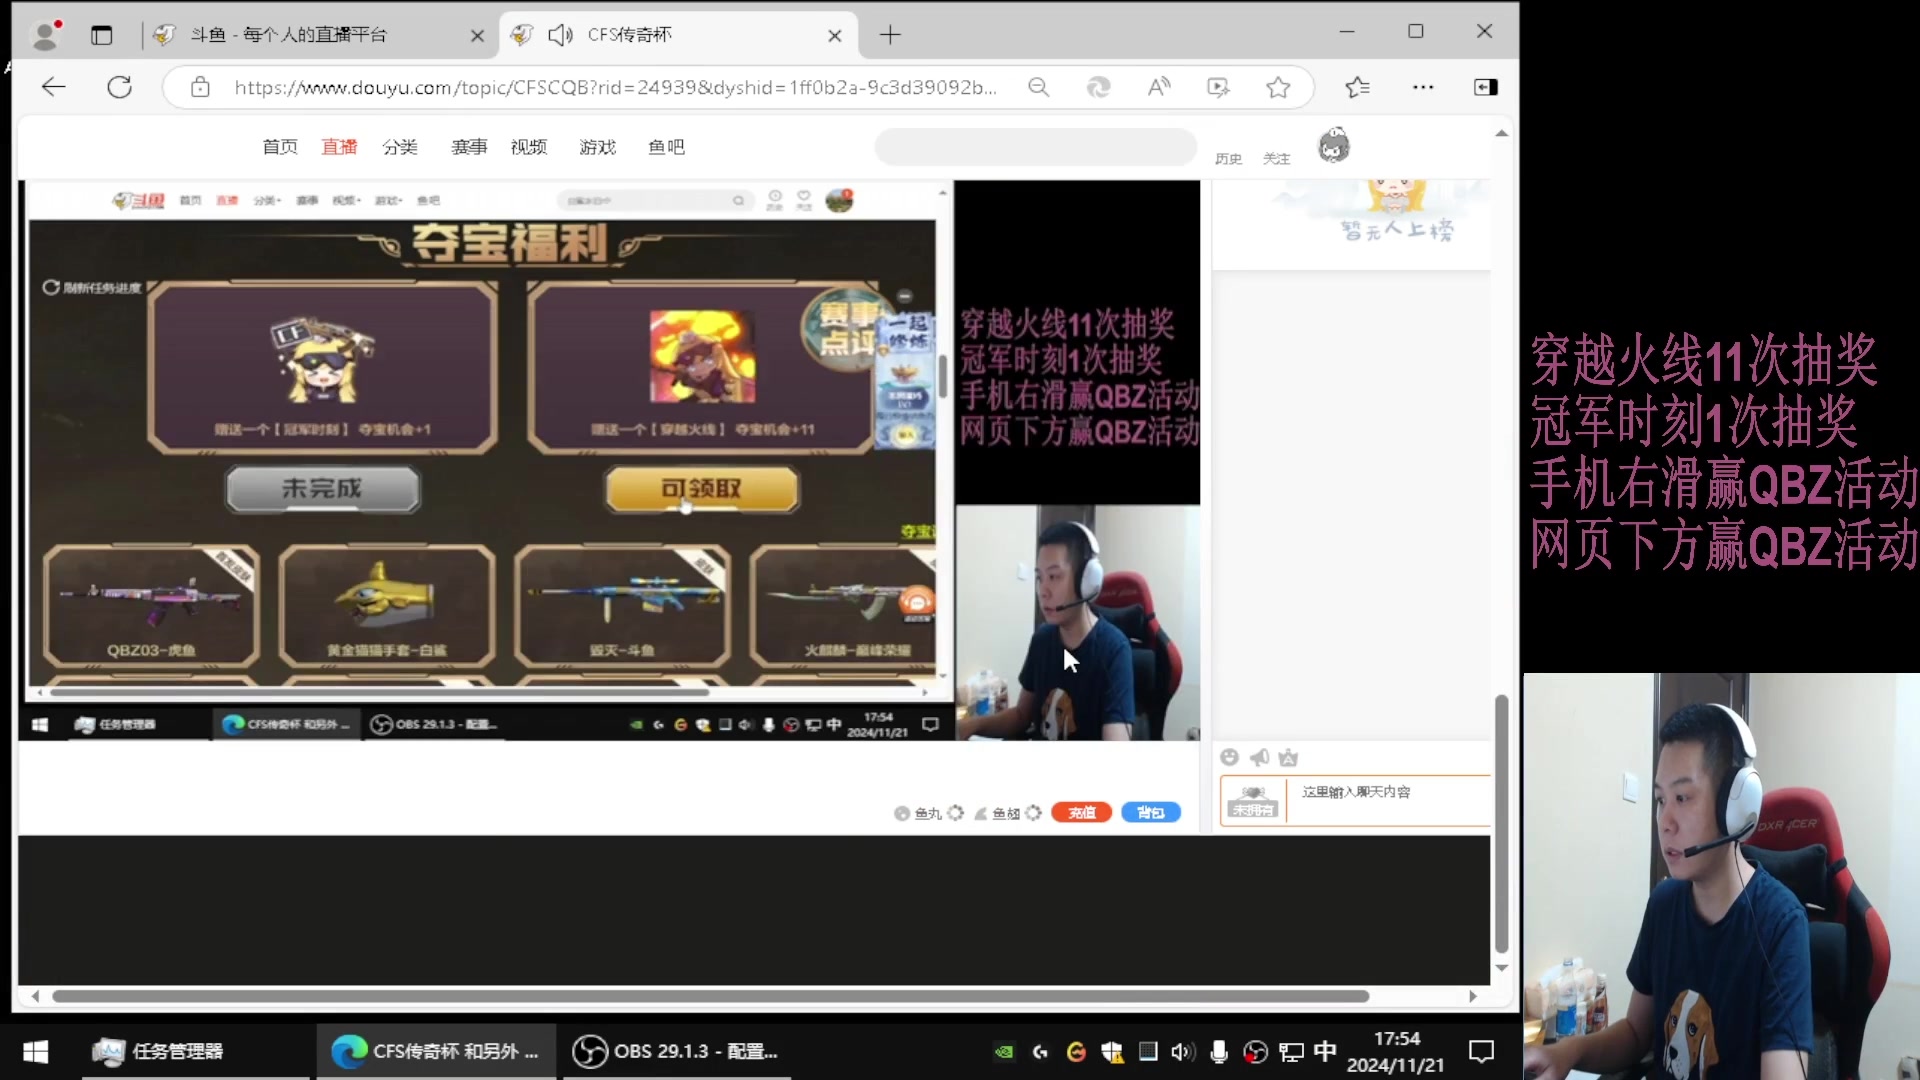Open 视频 in Douyu navigation
1920x1080 pixels.
529,147
